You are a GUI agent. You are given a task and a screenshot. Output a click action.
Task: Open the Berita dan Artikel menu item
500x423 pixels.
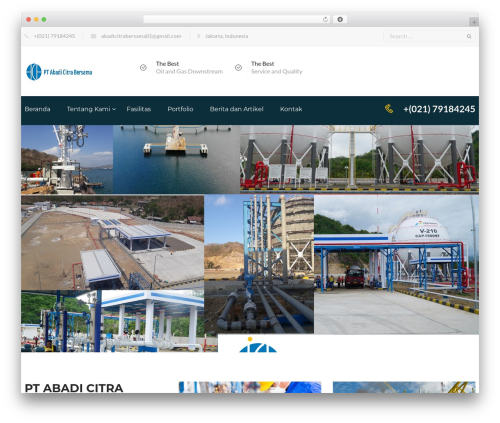[236, 109]
